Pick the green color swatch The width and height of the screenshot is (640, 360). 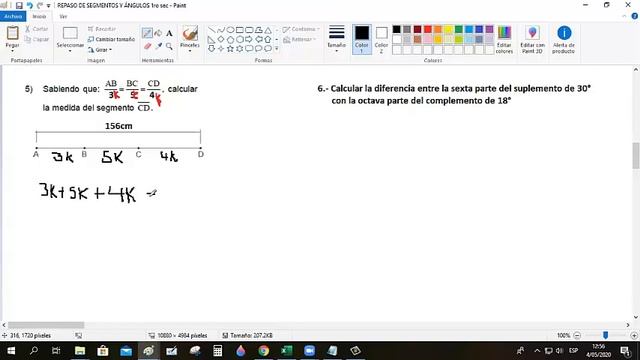[x=458, y=29]
